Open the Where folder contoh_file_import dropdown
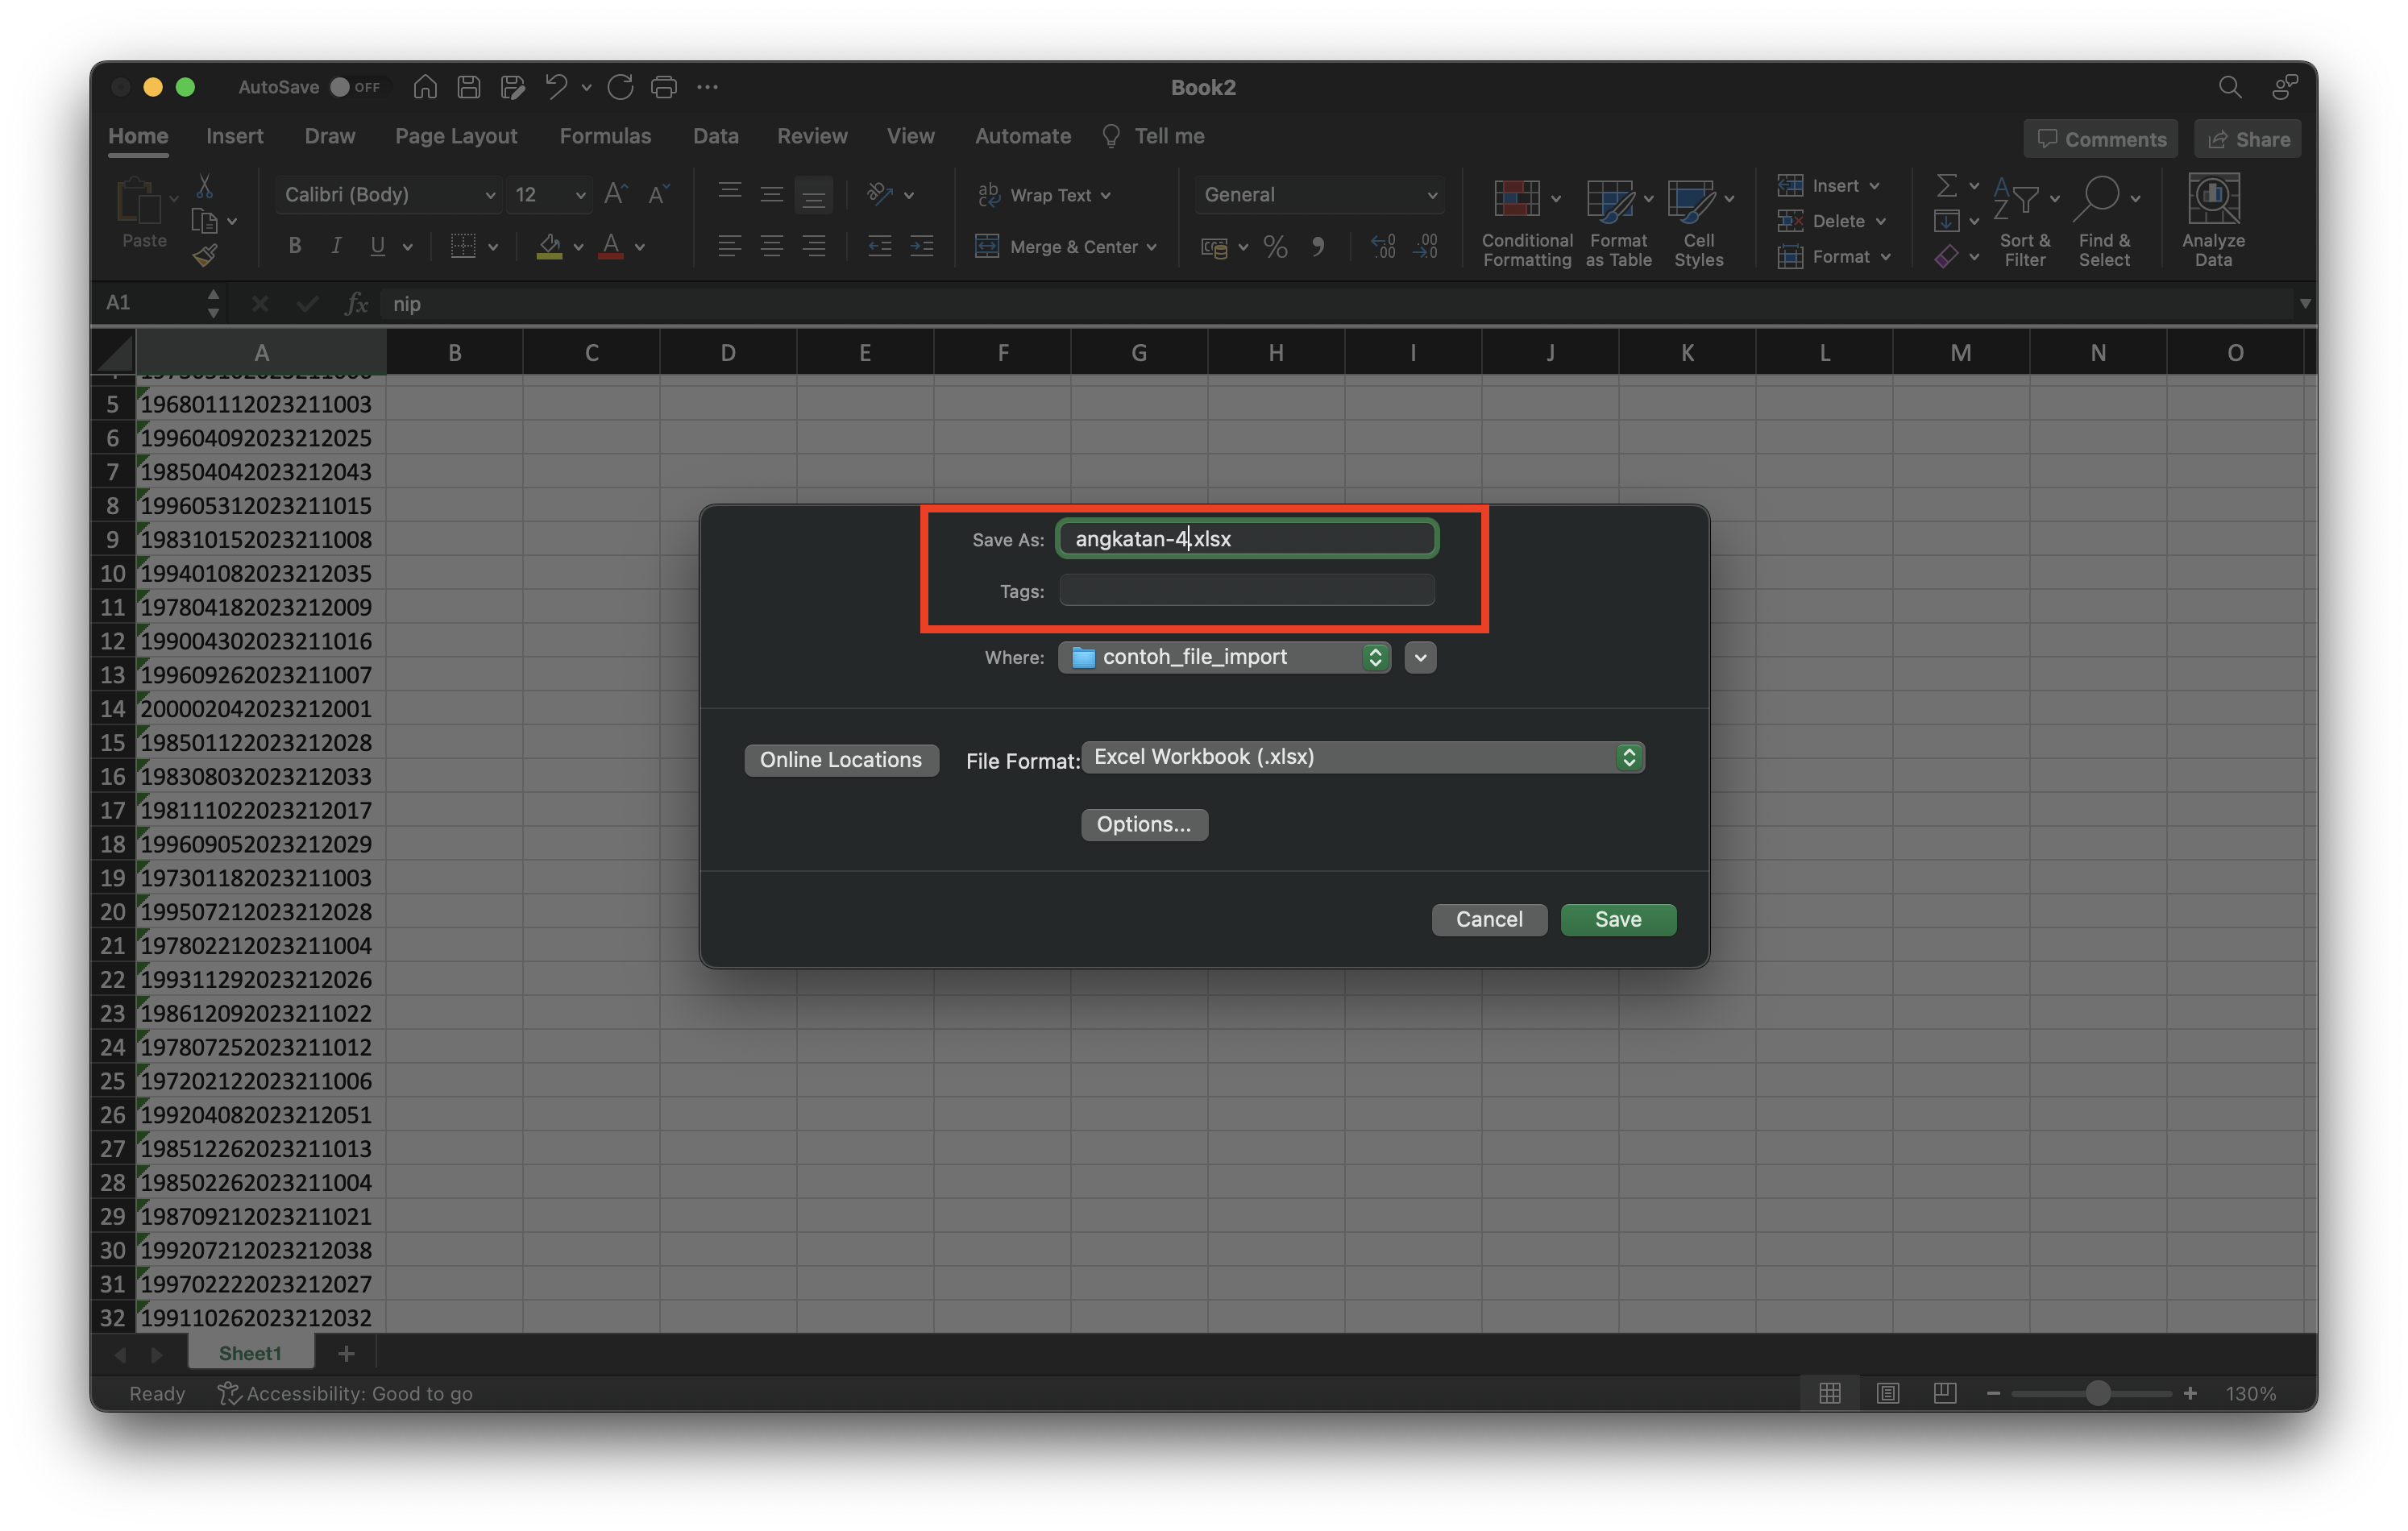 [x=1224, y=657]
